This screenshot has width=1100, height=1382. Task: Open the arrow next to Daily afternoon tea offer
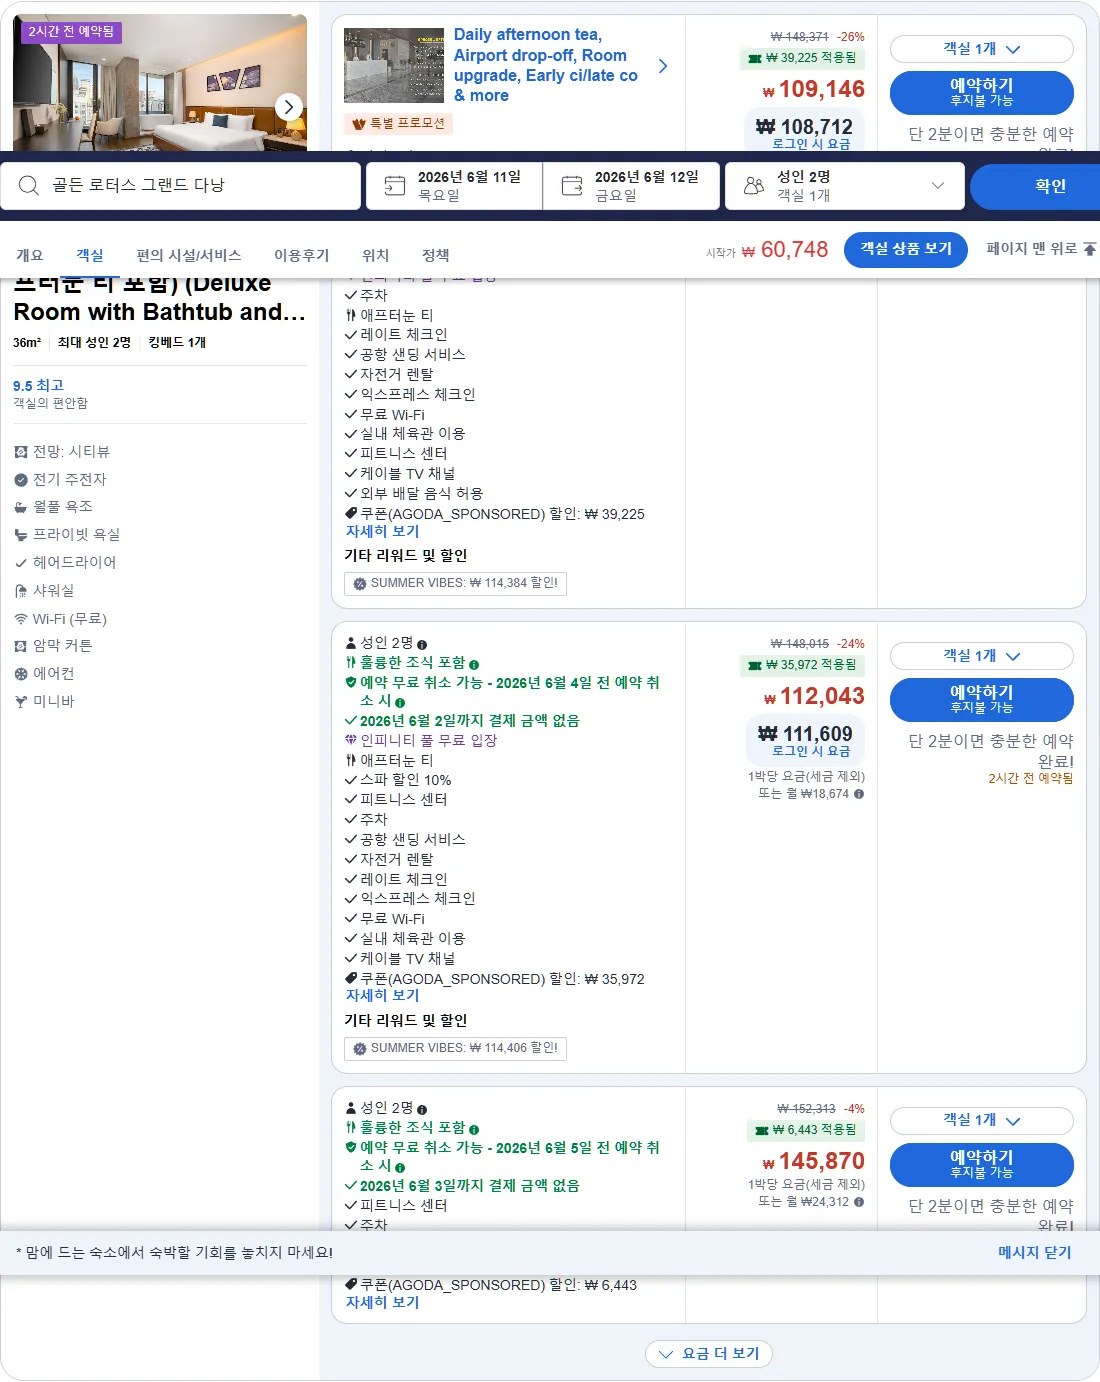pos(663,66)
